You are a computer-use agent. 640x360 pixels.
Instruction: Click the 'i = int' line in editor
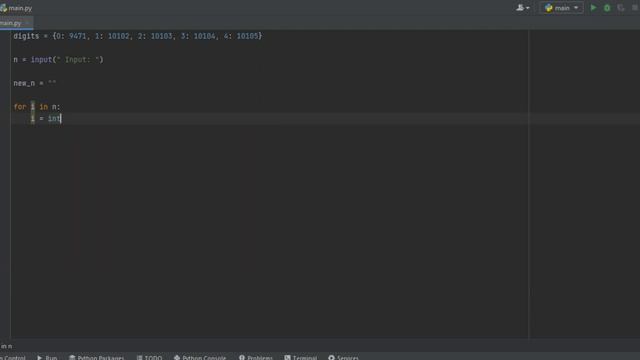[x=46, y=118]
